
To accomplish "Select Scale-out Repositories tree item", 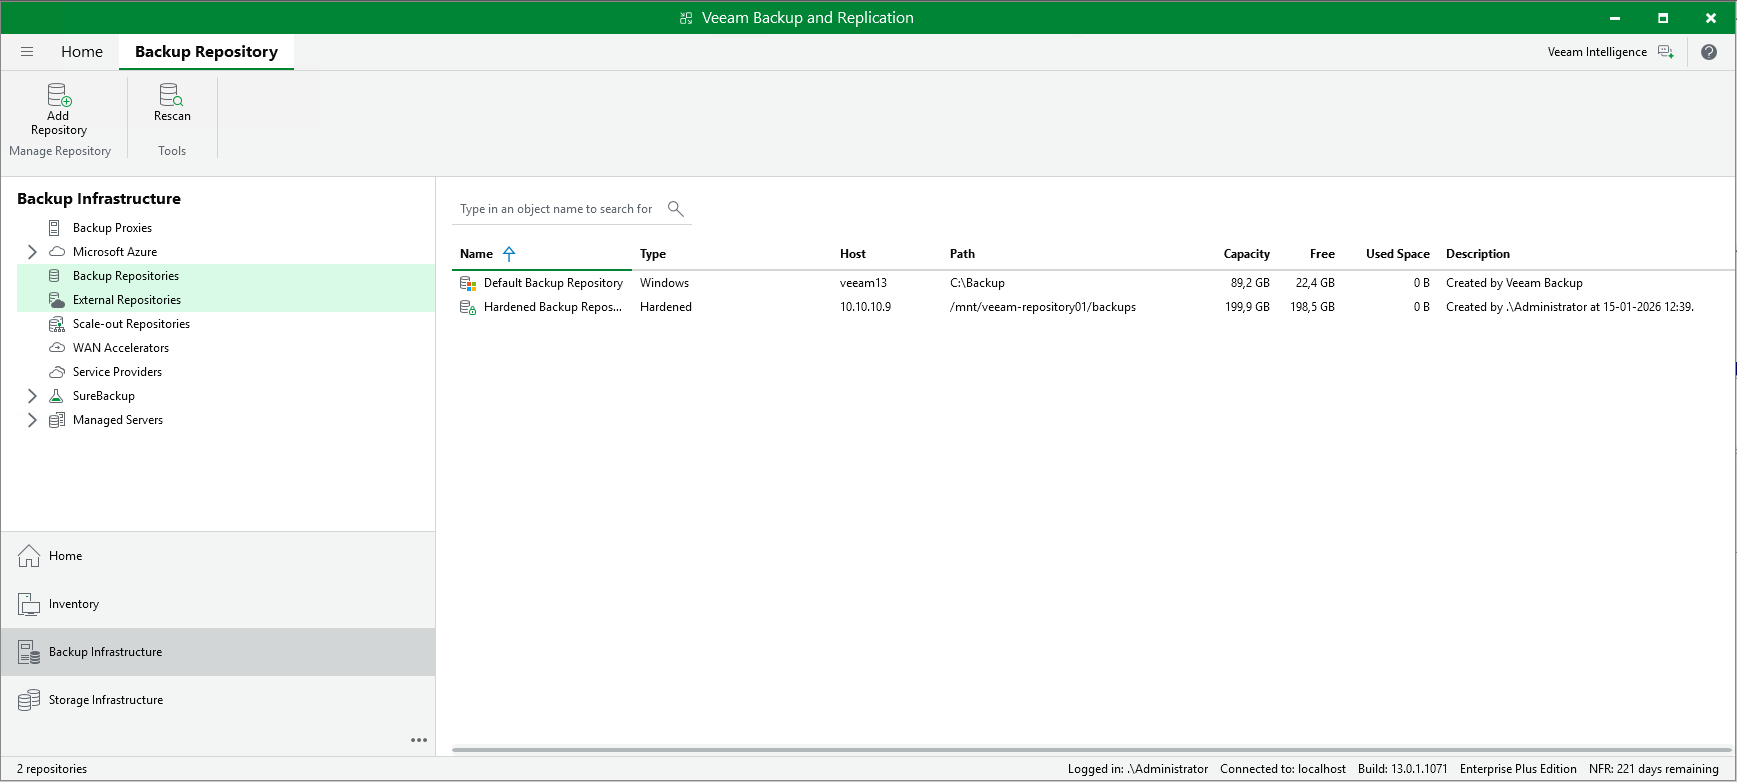I will (131, 324).
